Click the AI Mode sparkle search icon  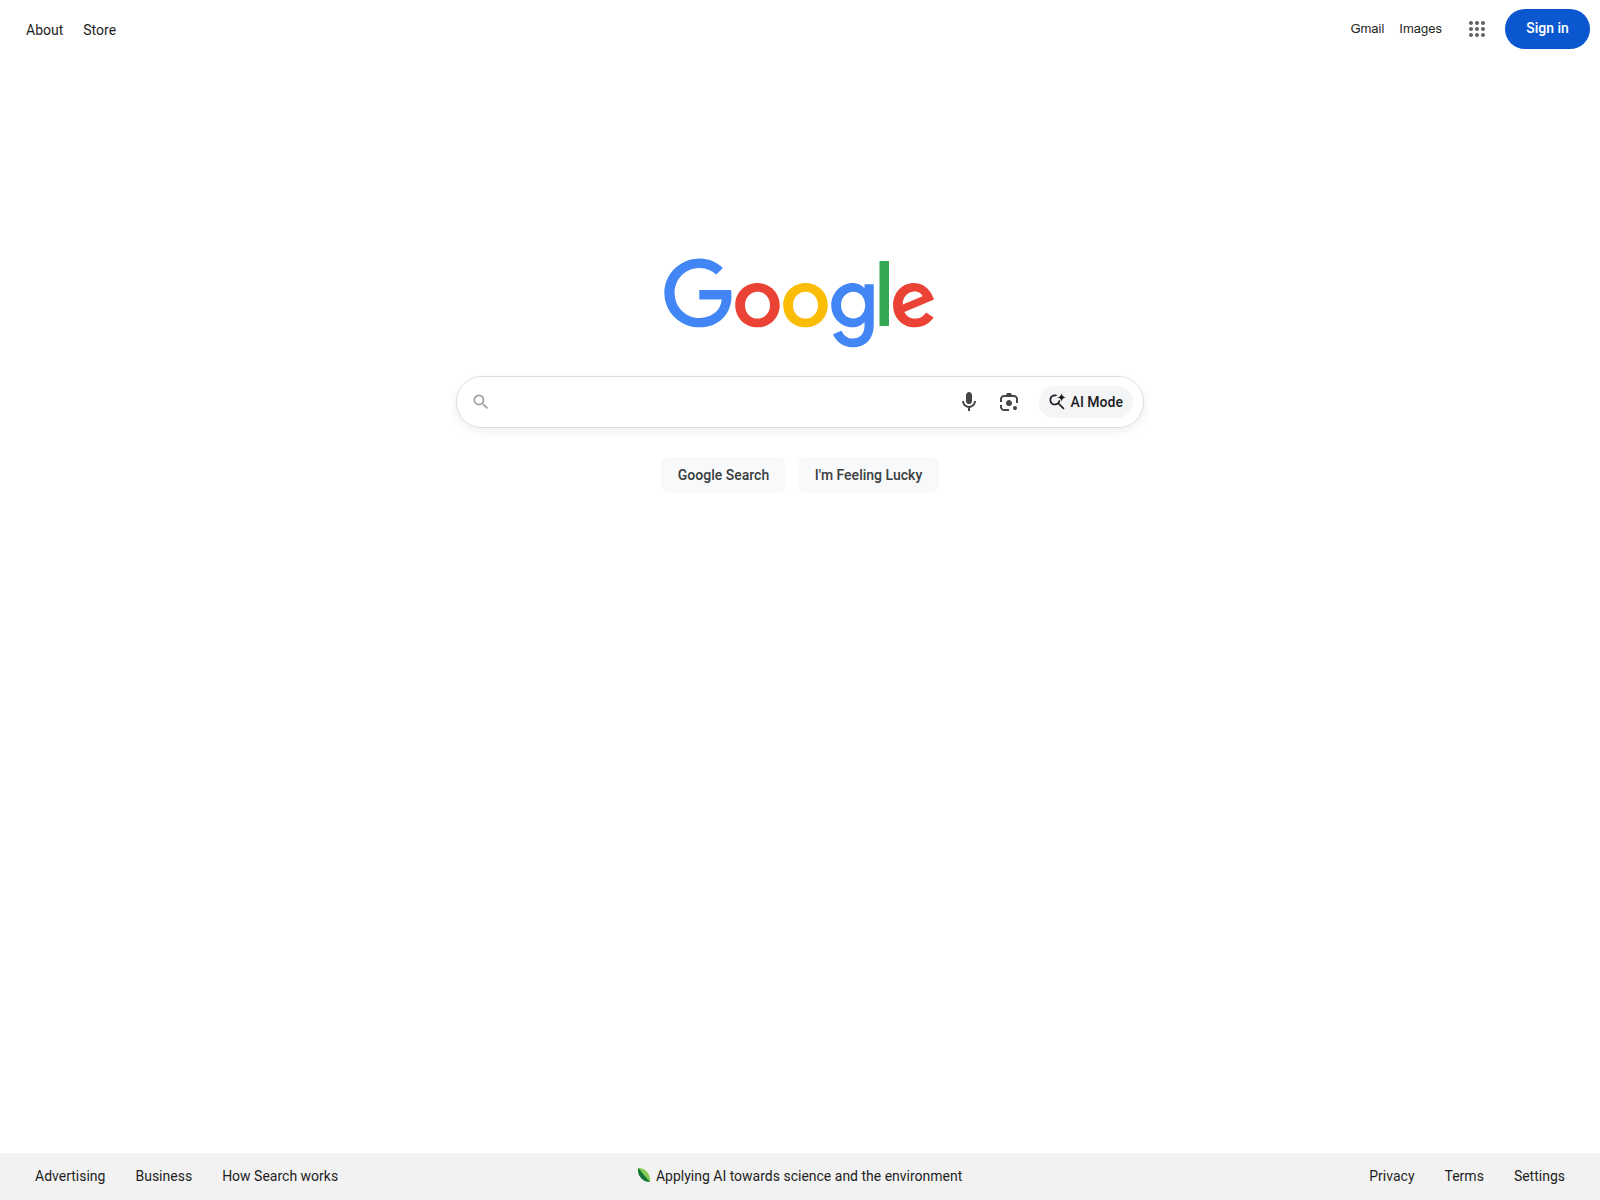tap(1057, 401)
